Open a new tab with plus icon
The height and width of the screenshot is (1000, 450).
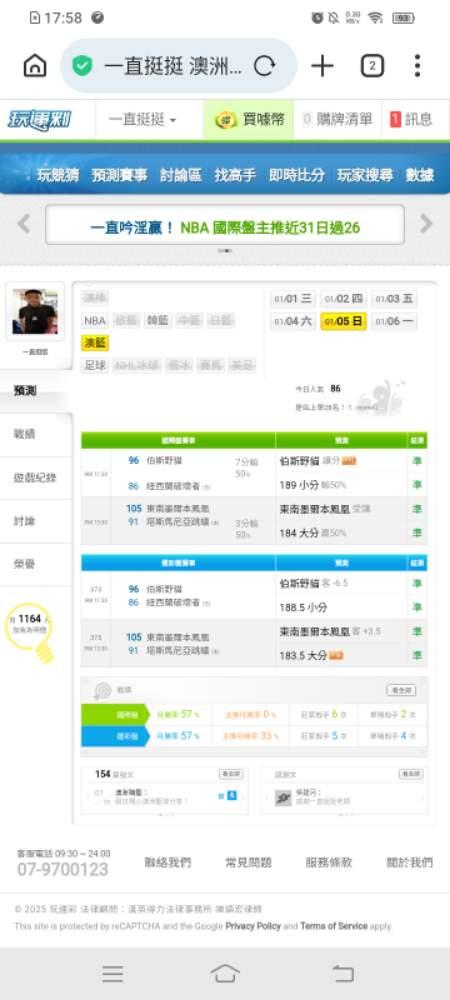(x=323, y=66)
